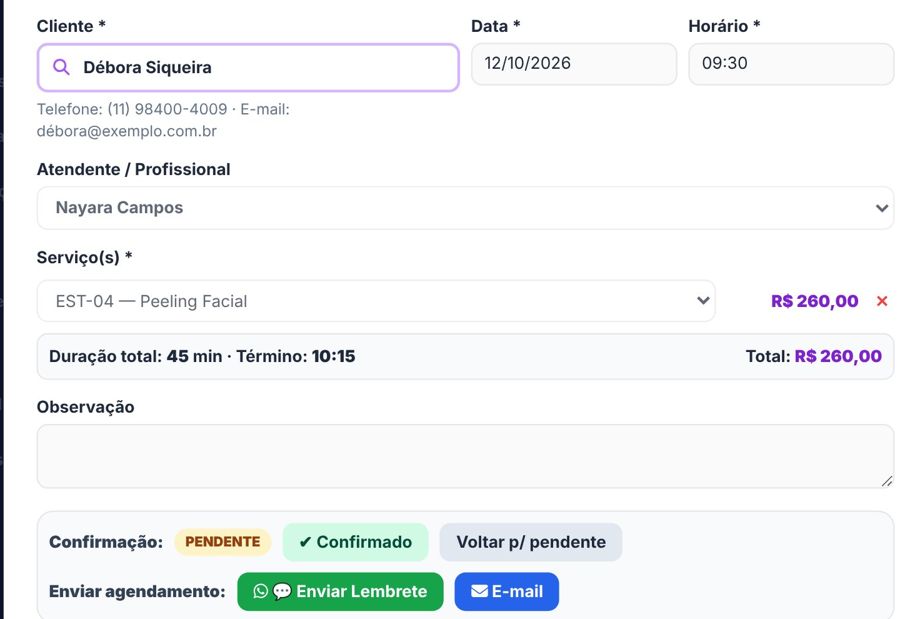Click the WhatsApp icon on Enviar Lembrete

pyautogui.click(x=261, y=591)
